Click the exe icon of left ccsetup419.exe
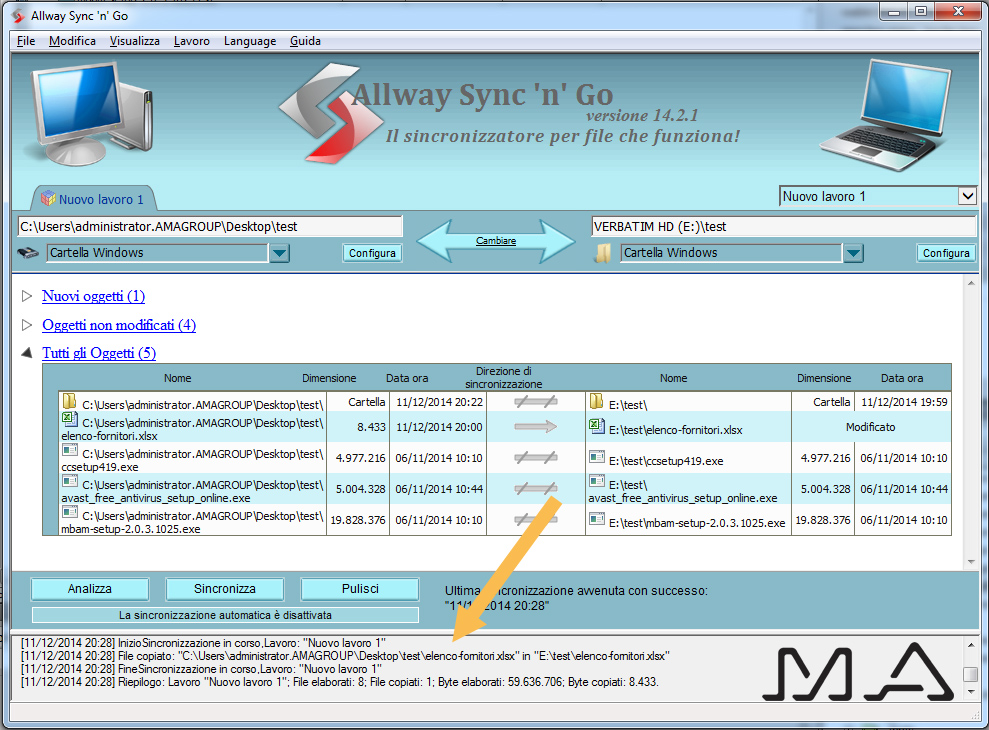Screen dimensions: 989x730 coord(69,450)
